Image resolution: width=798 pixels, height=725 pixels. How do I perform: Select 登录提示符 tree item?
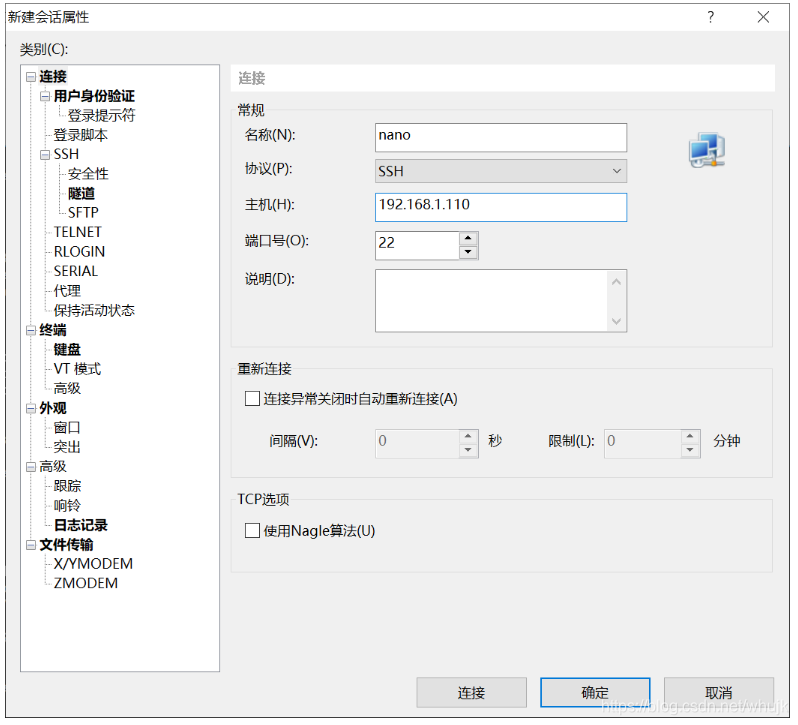pyautogui.click(x=102, y=115)
